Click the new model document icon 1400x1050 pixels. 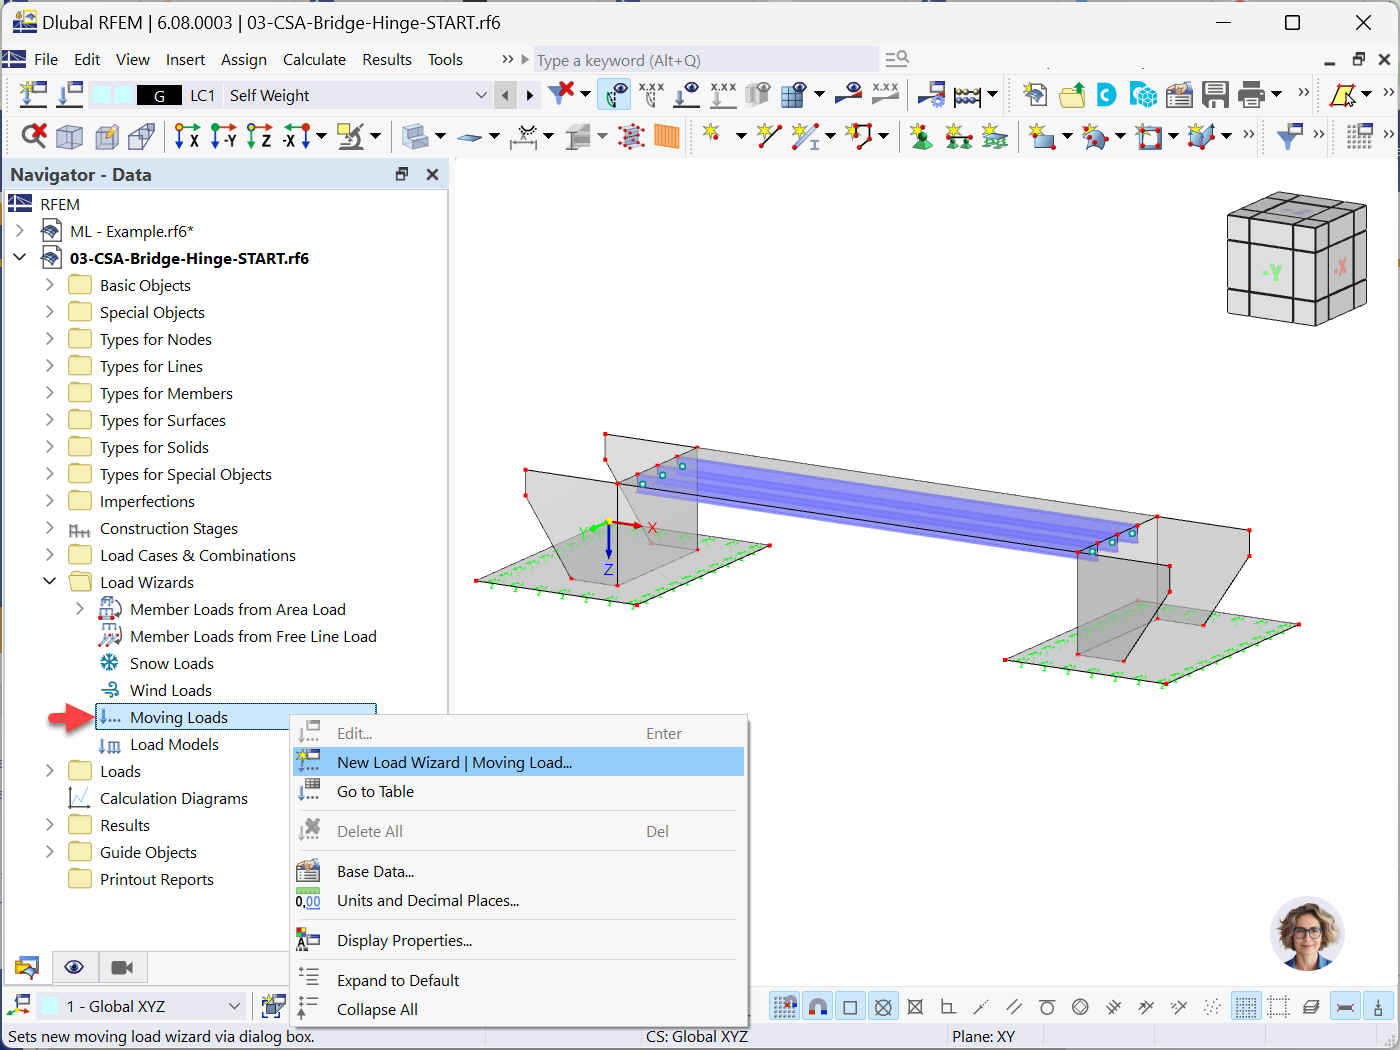click(1036, 95)
